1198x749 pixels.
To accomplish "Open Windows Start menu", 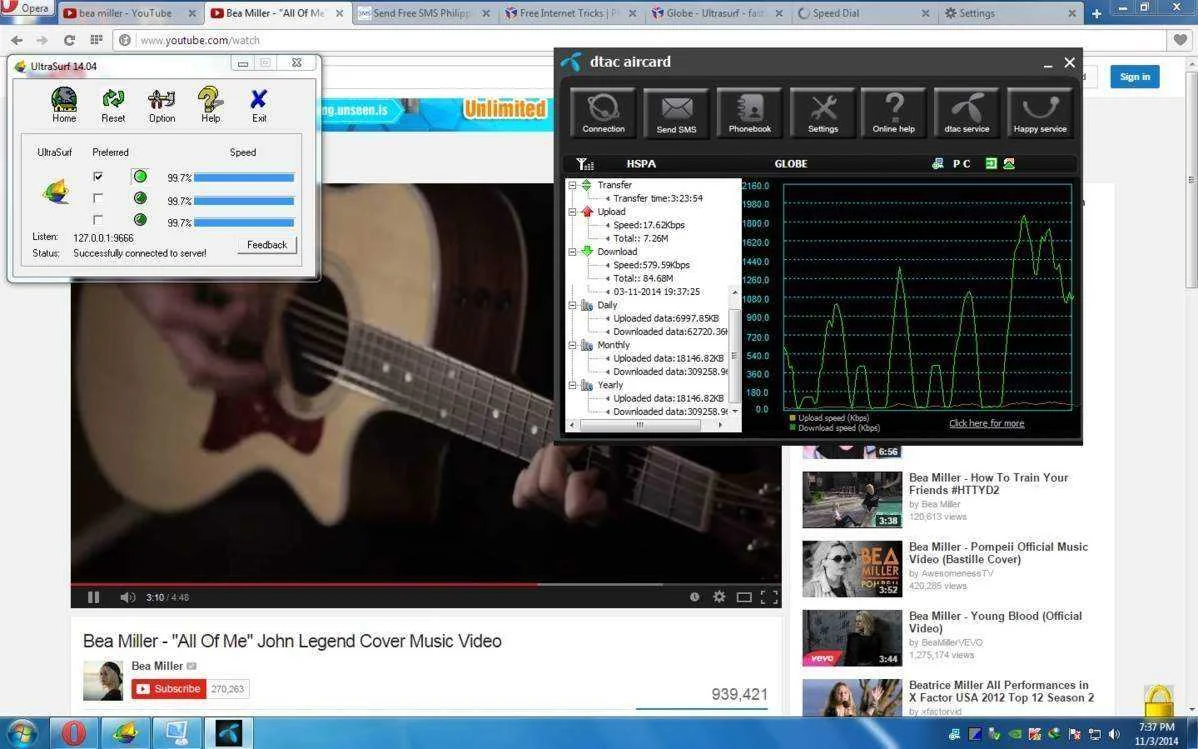I will (21, 732).
